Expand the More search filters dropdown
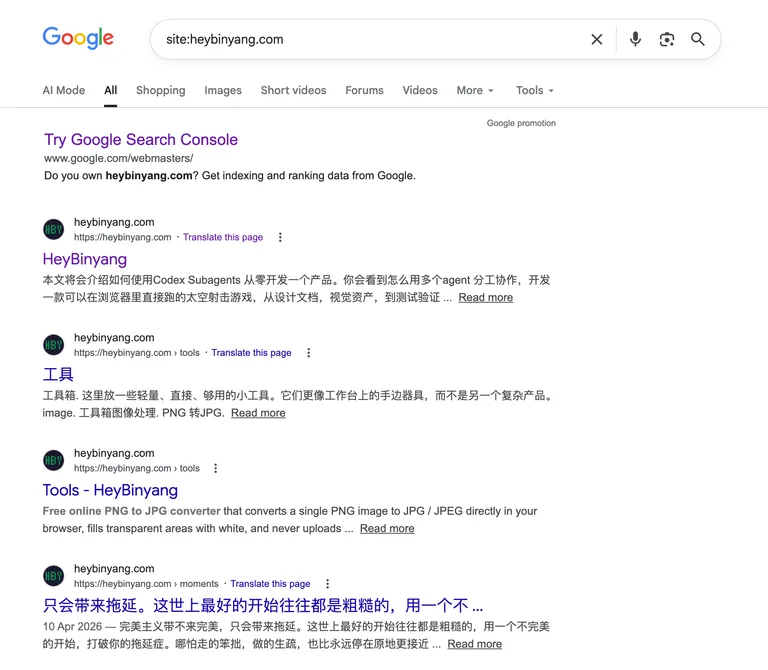Image resolution: width=768 pixels, height=670 pixels. [x=475, y=90]
